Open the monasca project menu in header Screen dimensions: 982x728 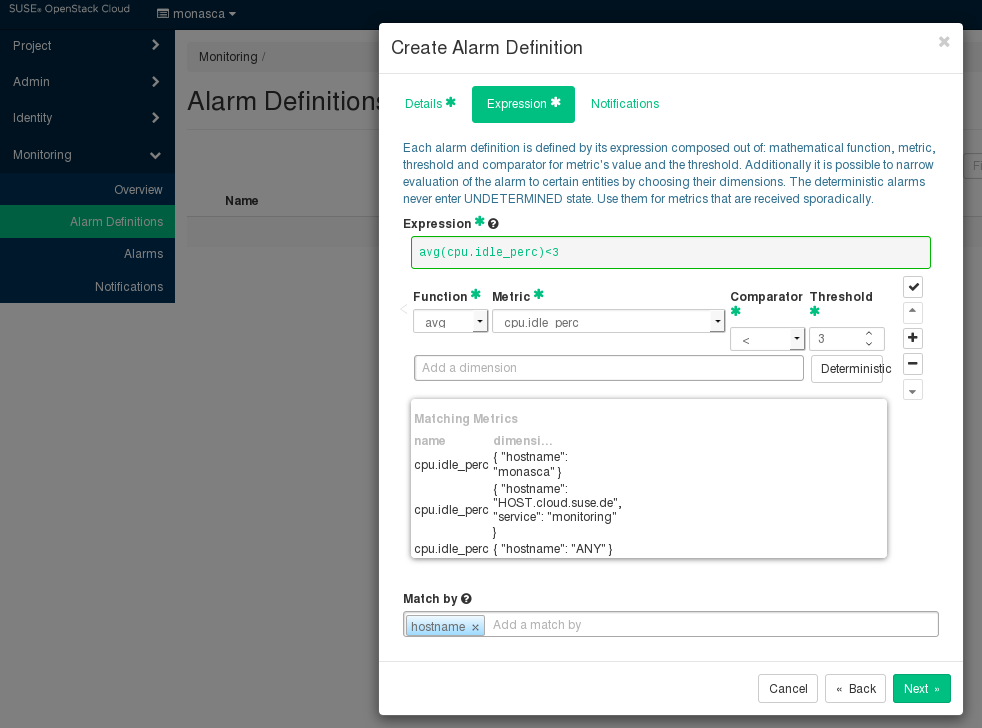(x=197, y=15)
